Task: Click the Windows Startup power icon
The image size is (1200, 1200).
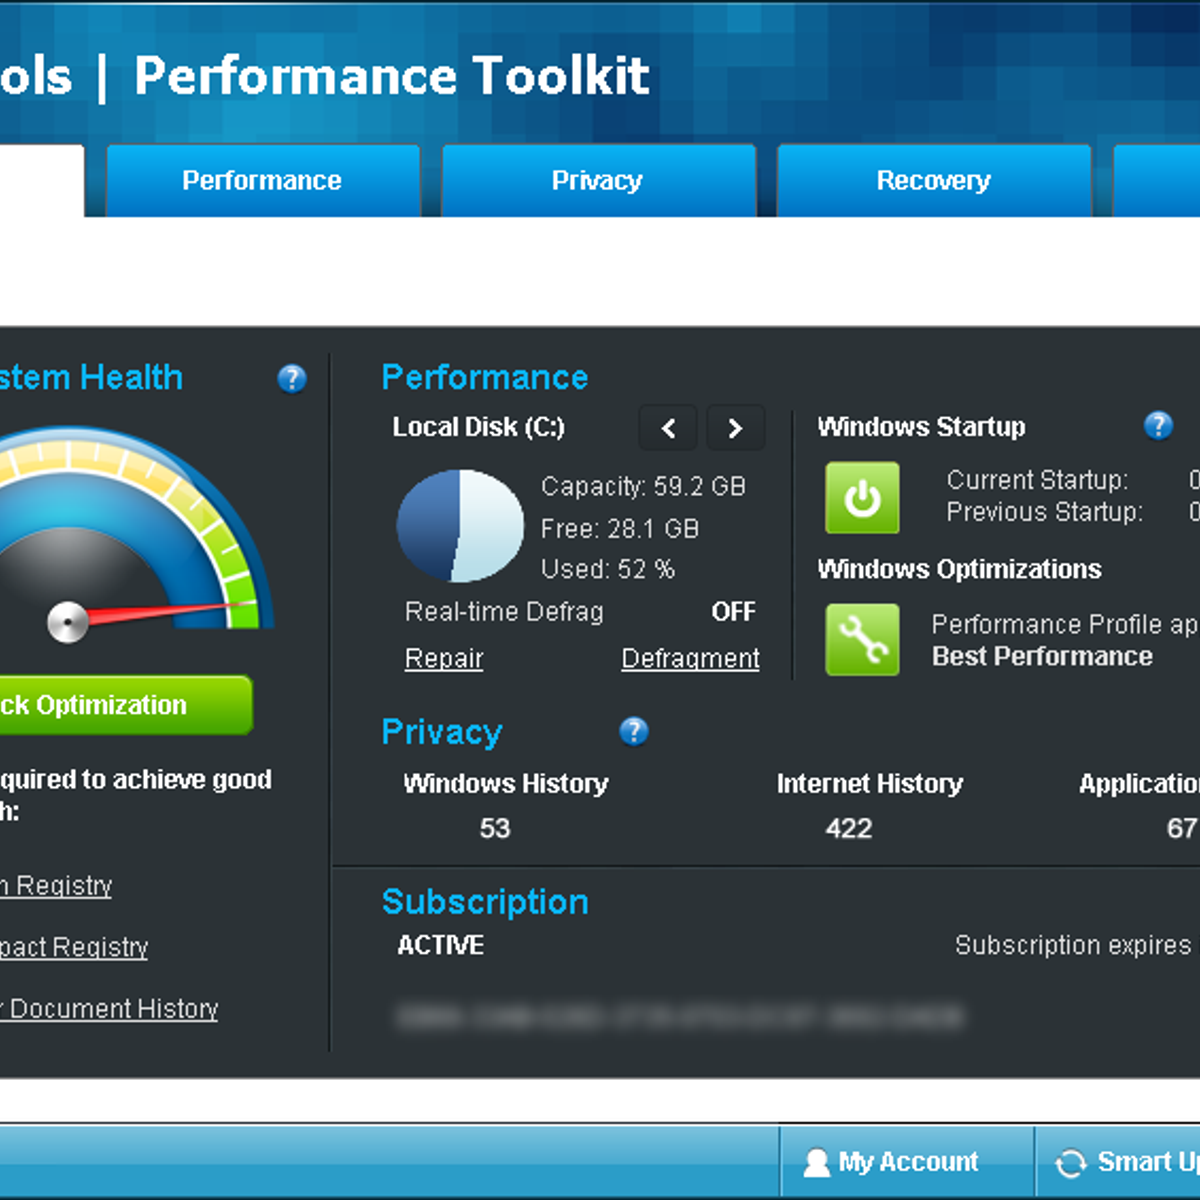Action: point(861,497)
